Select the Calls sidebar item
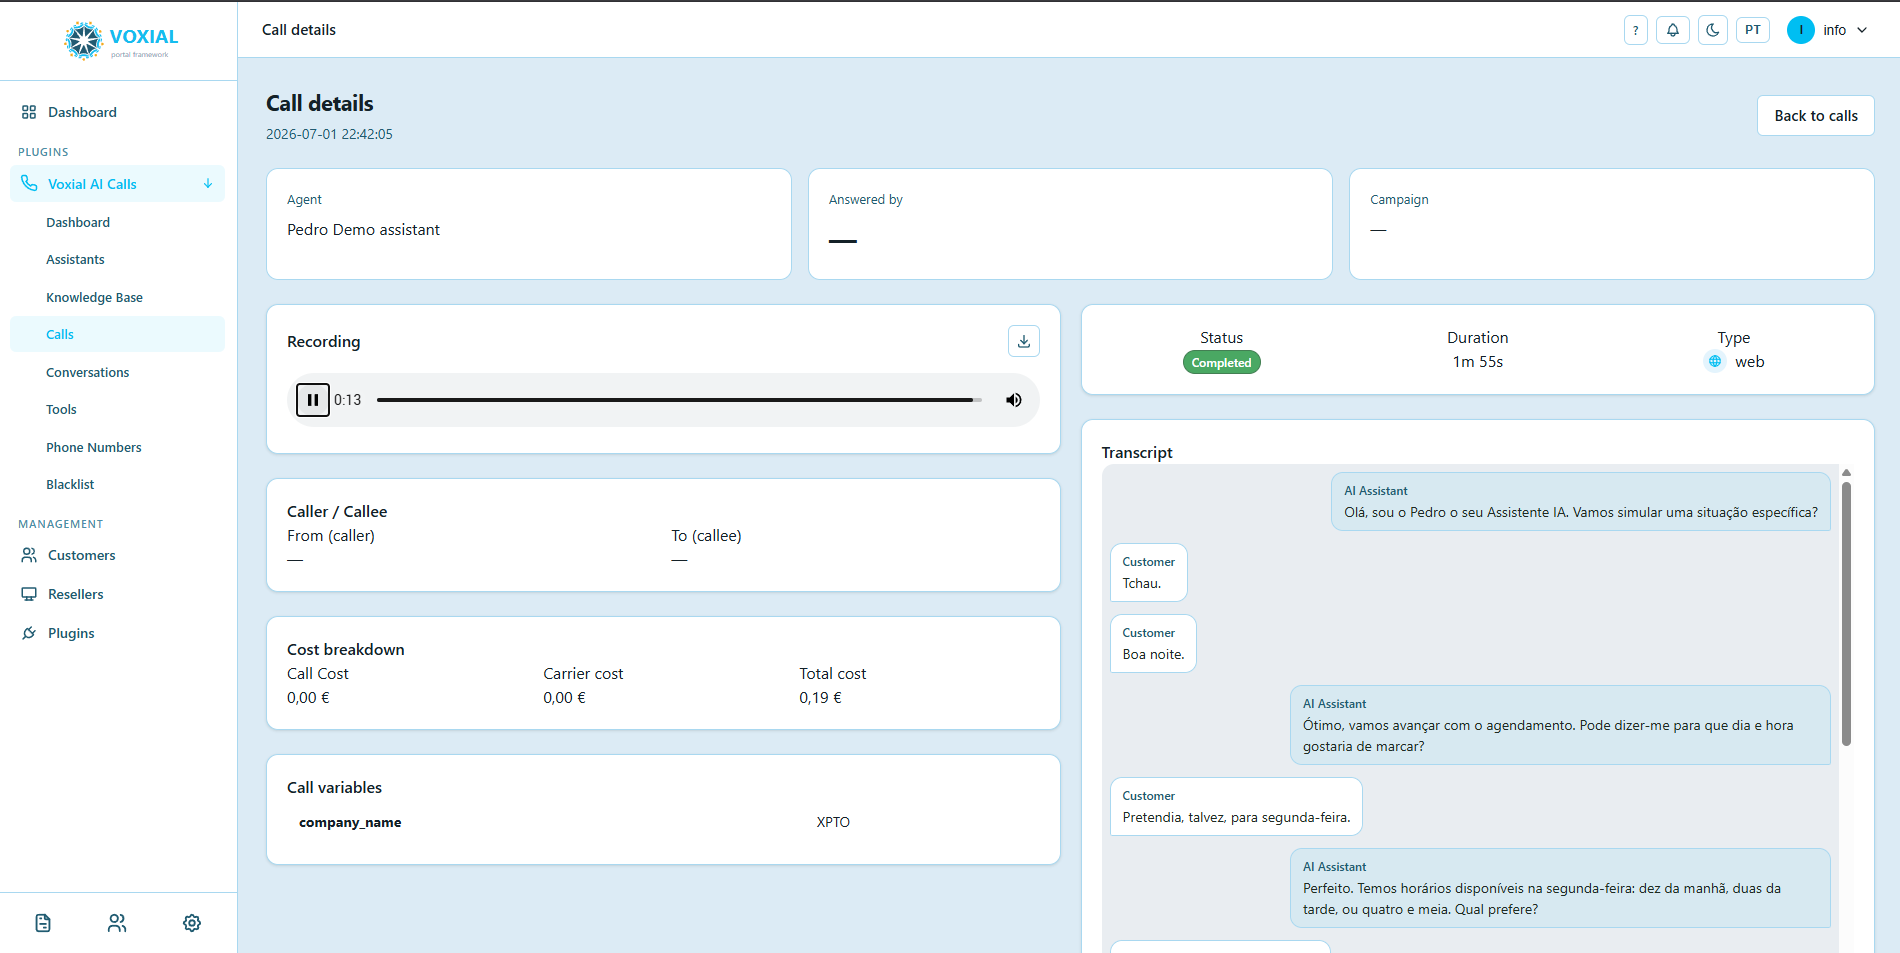 coord(118,334)
